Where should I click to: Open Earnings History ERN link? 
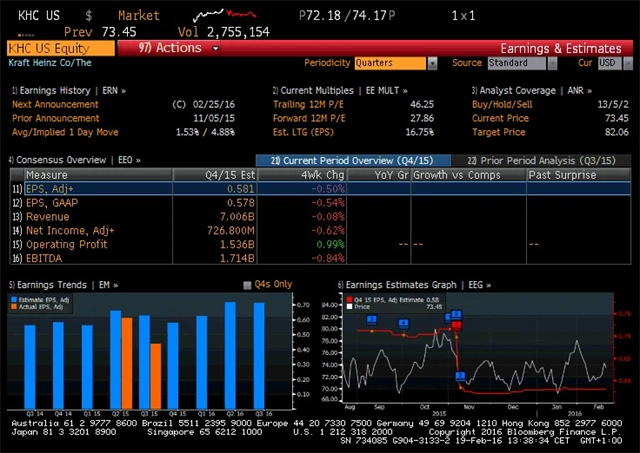click(x=68, y=90)
